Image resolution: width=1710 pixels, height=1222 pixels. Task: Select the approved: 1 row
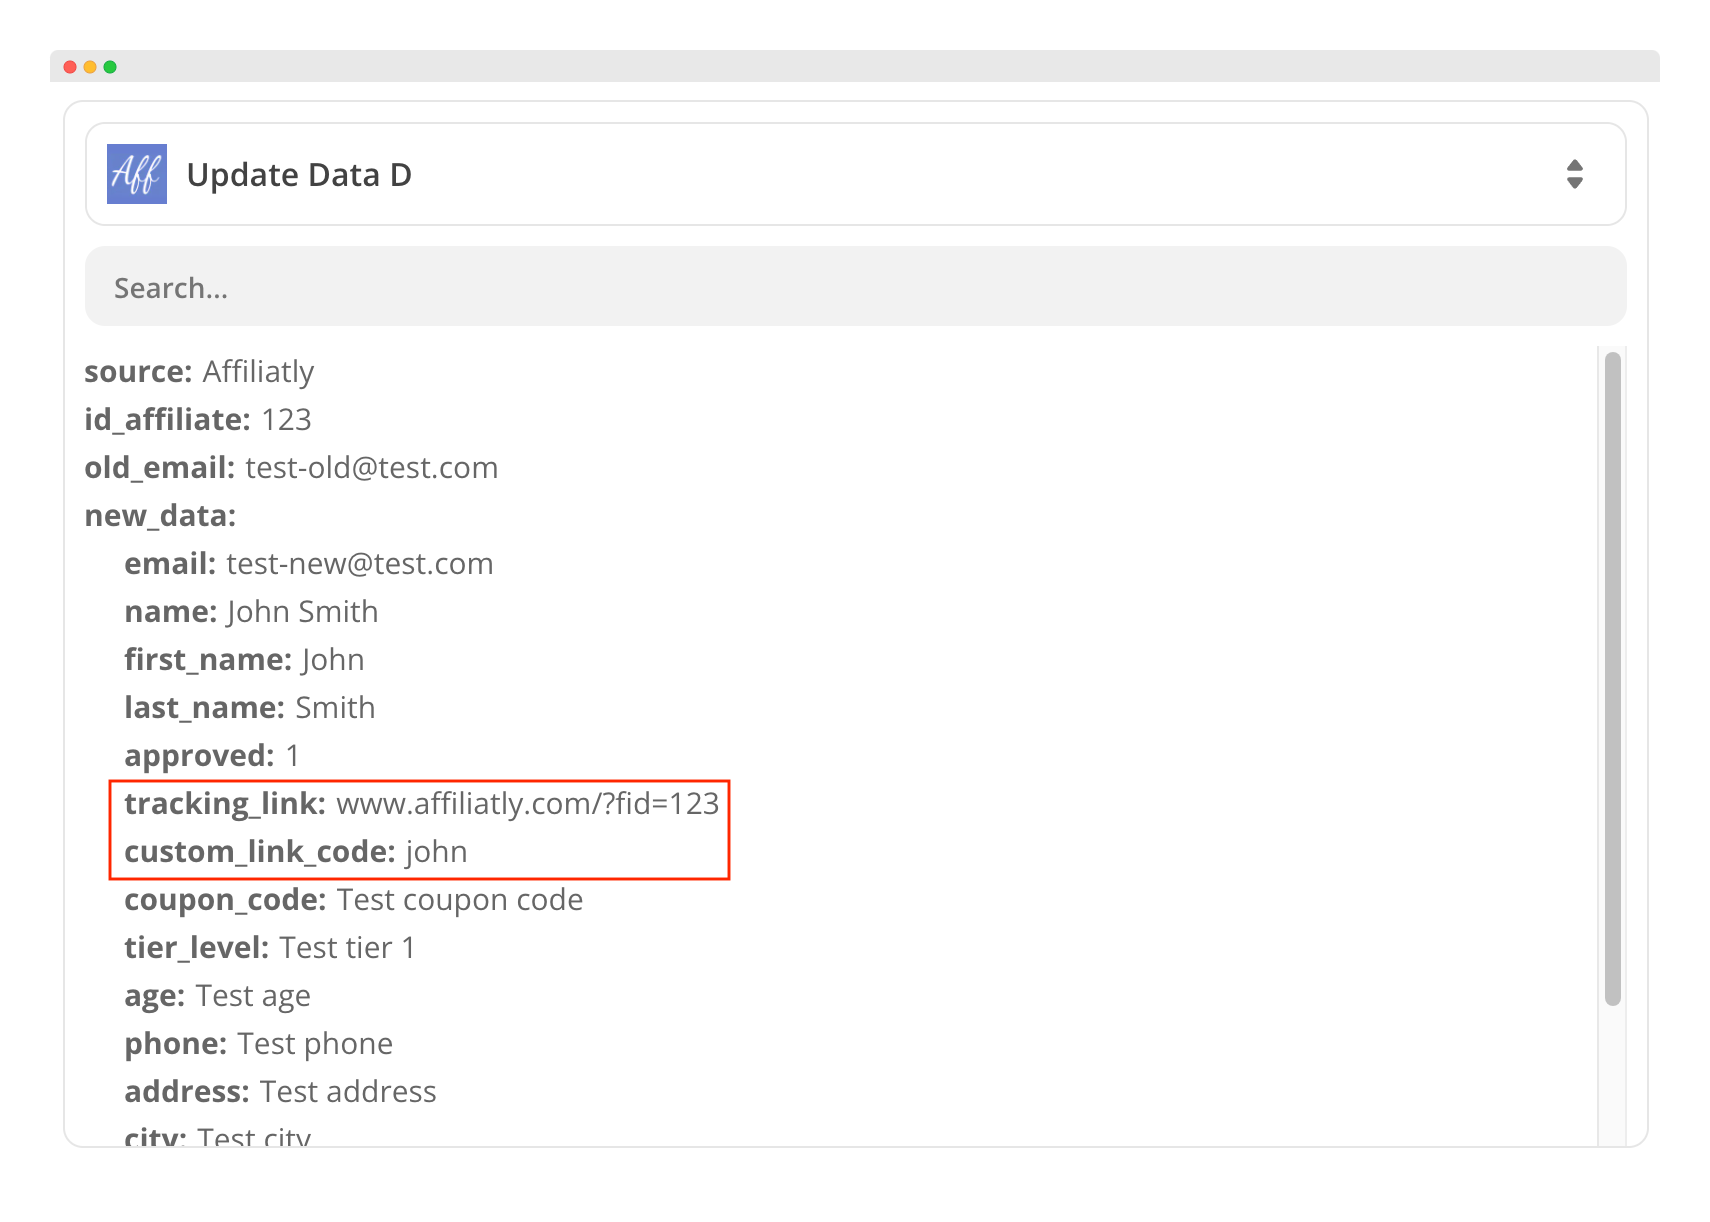click(x=212, y=756)
